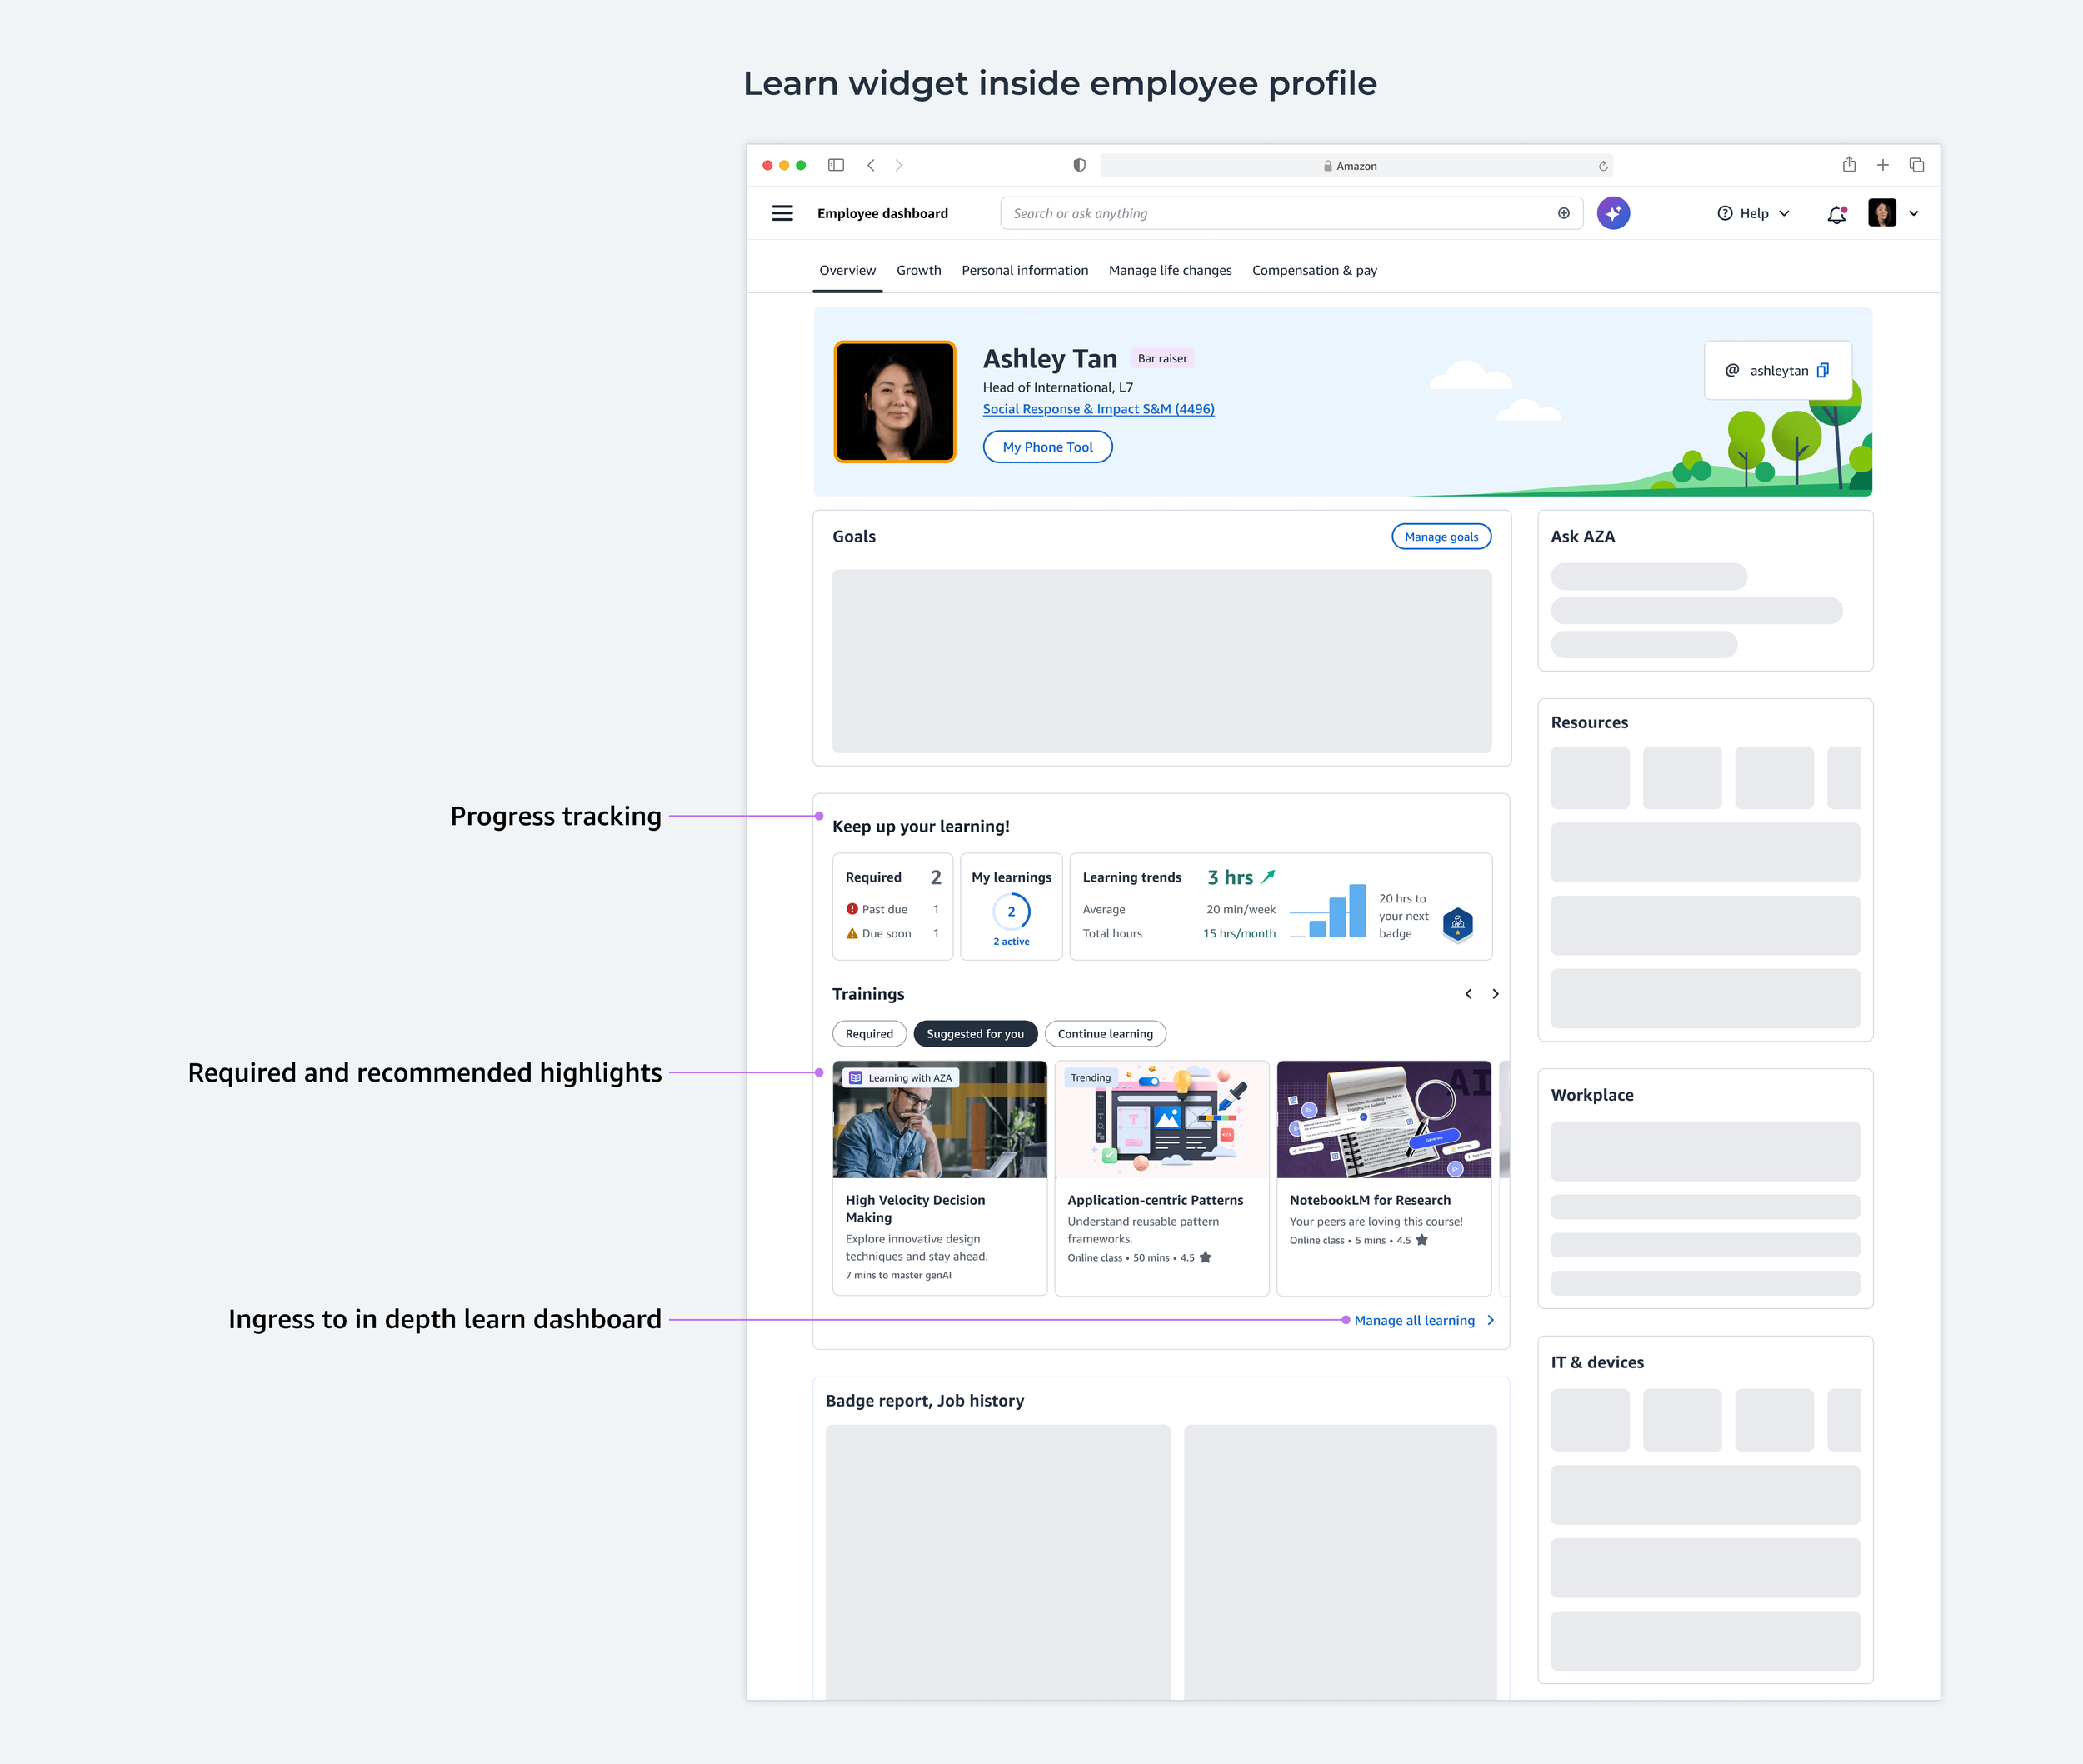Viewport: 2083px width, 1764px height.
Task: Click the Manage goals button
Action: pyautogui.click(x=1441, y=537)
